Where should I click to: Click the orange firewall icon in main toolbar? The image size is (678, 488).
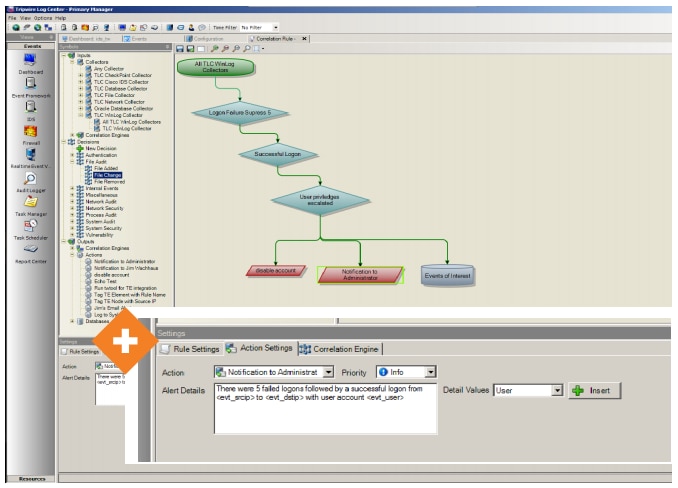(x=85, y=27)
